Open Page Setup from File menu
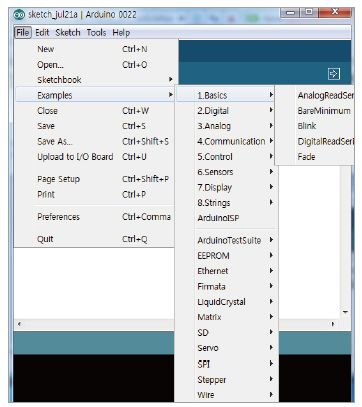362x407 pixels. 95,179
